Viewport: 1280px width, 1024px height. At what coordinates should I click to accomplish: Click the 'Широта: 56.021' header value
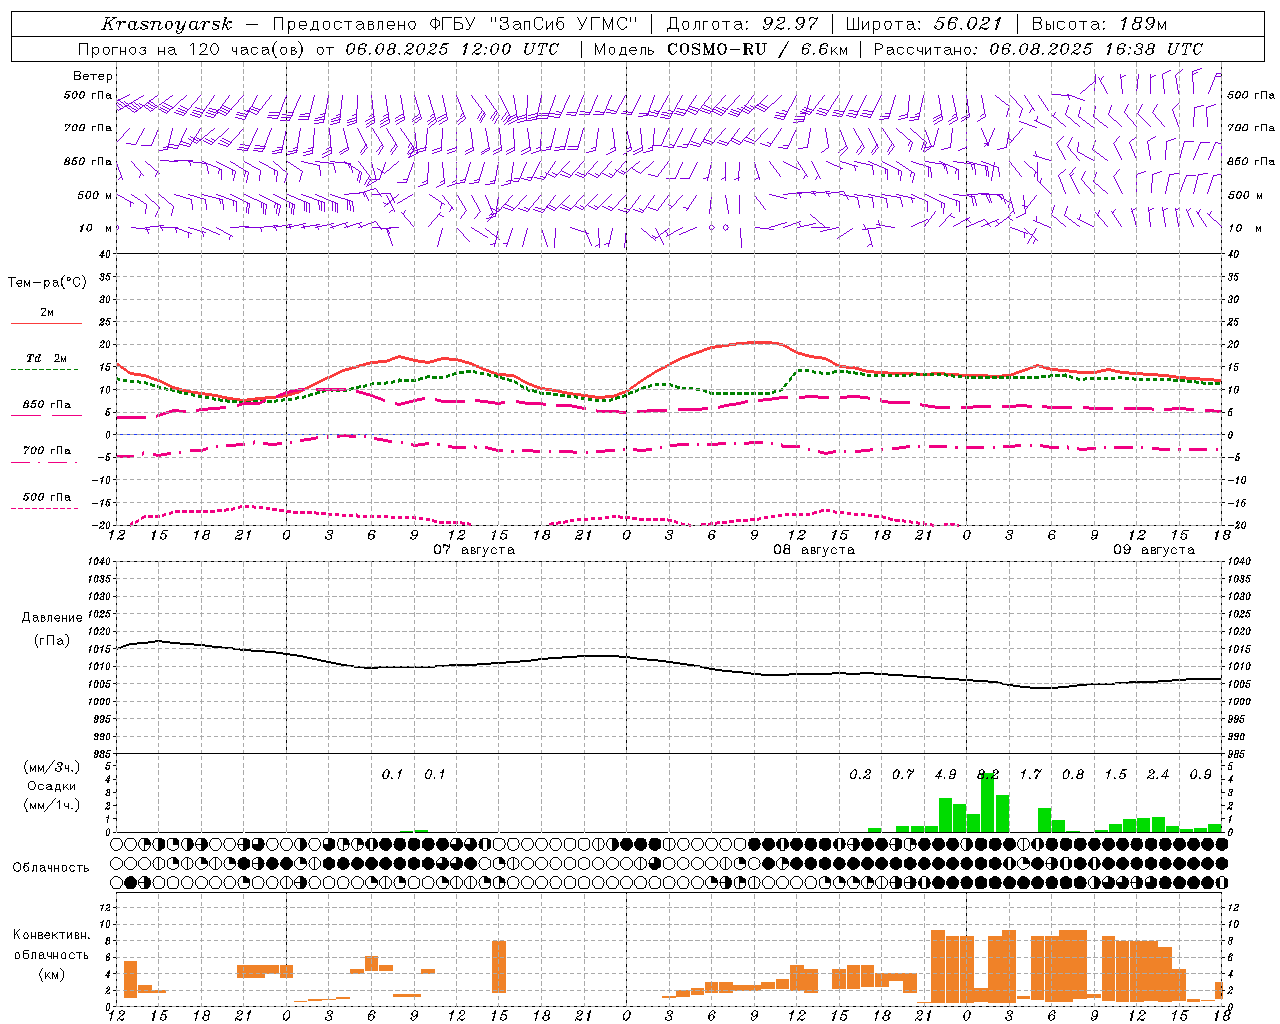tap(924, 24)
